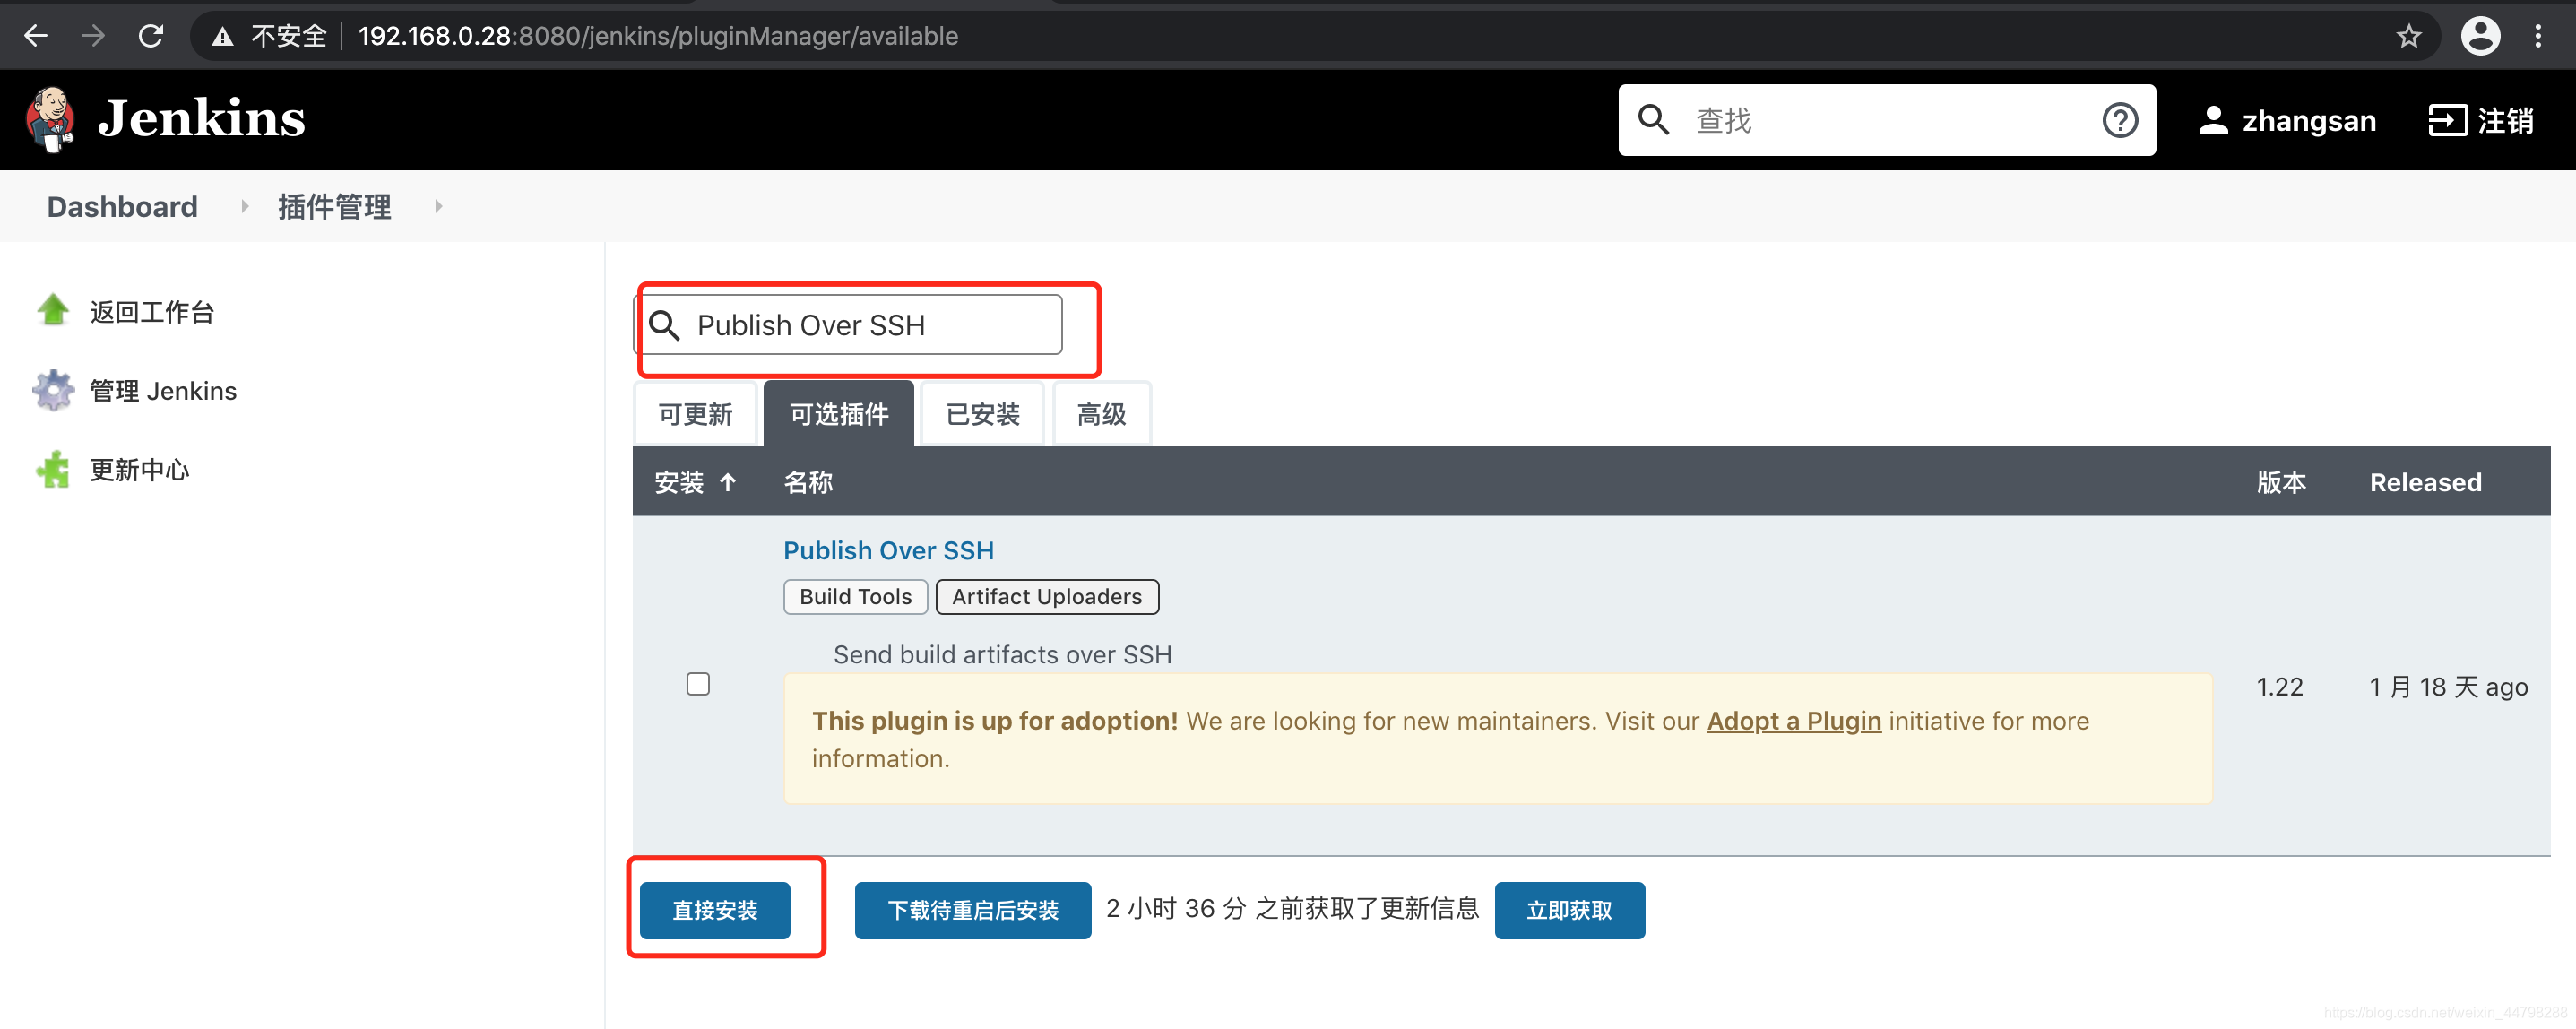Click the update-info text '2 小时 36 分'
The width and height of the screenshot is (2576, 1029).
[x=1176, y=908]
